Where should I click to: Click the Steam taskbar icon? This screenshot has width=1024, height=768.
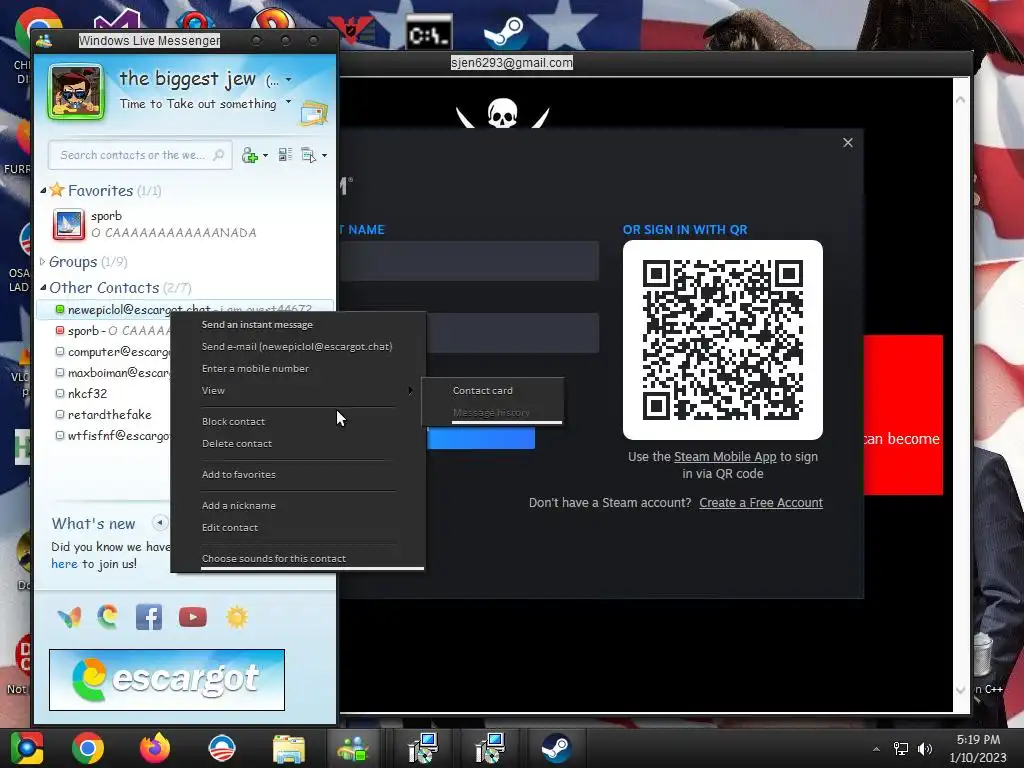click(x=556, y=748)
